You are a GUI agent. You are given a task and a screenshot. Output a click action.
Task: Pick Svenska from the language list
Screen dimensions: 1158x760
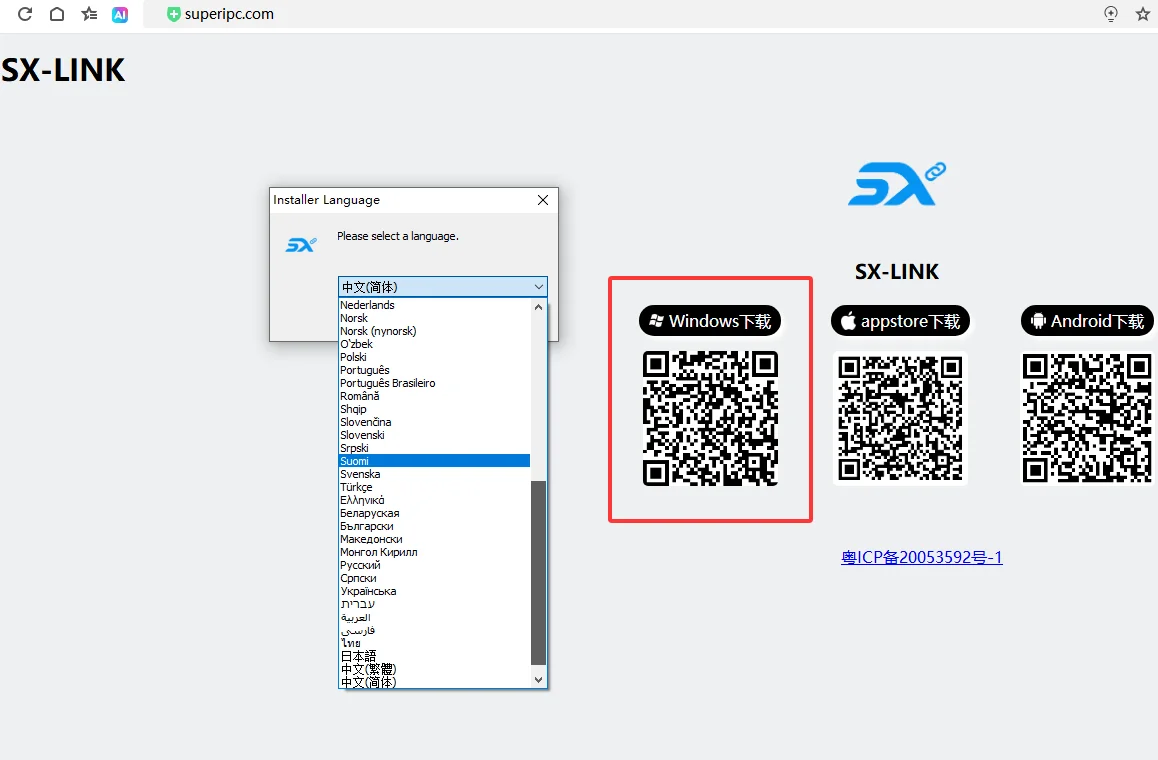(434, 474)
